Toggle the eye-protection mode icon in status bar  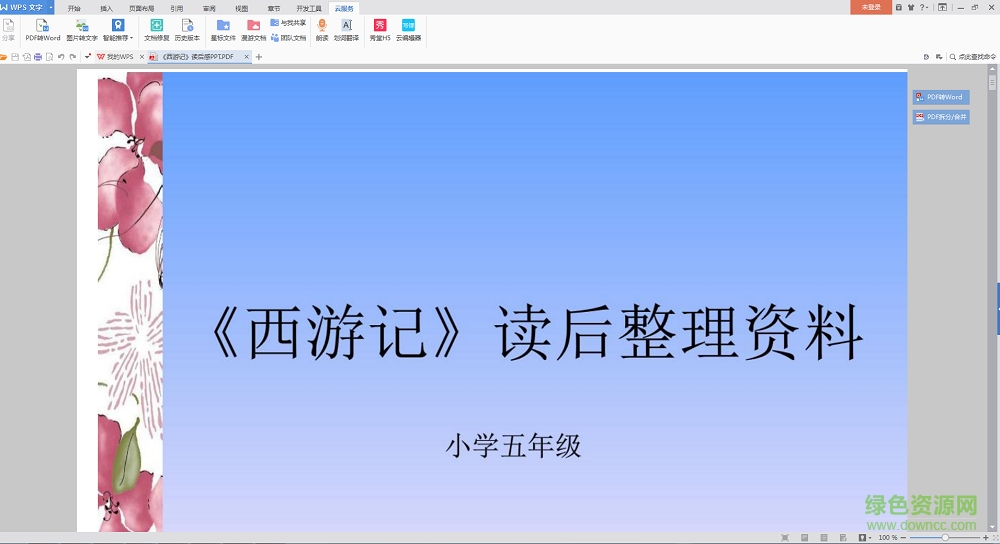click(x=862, y=538)
